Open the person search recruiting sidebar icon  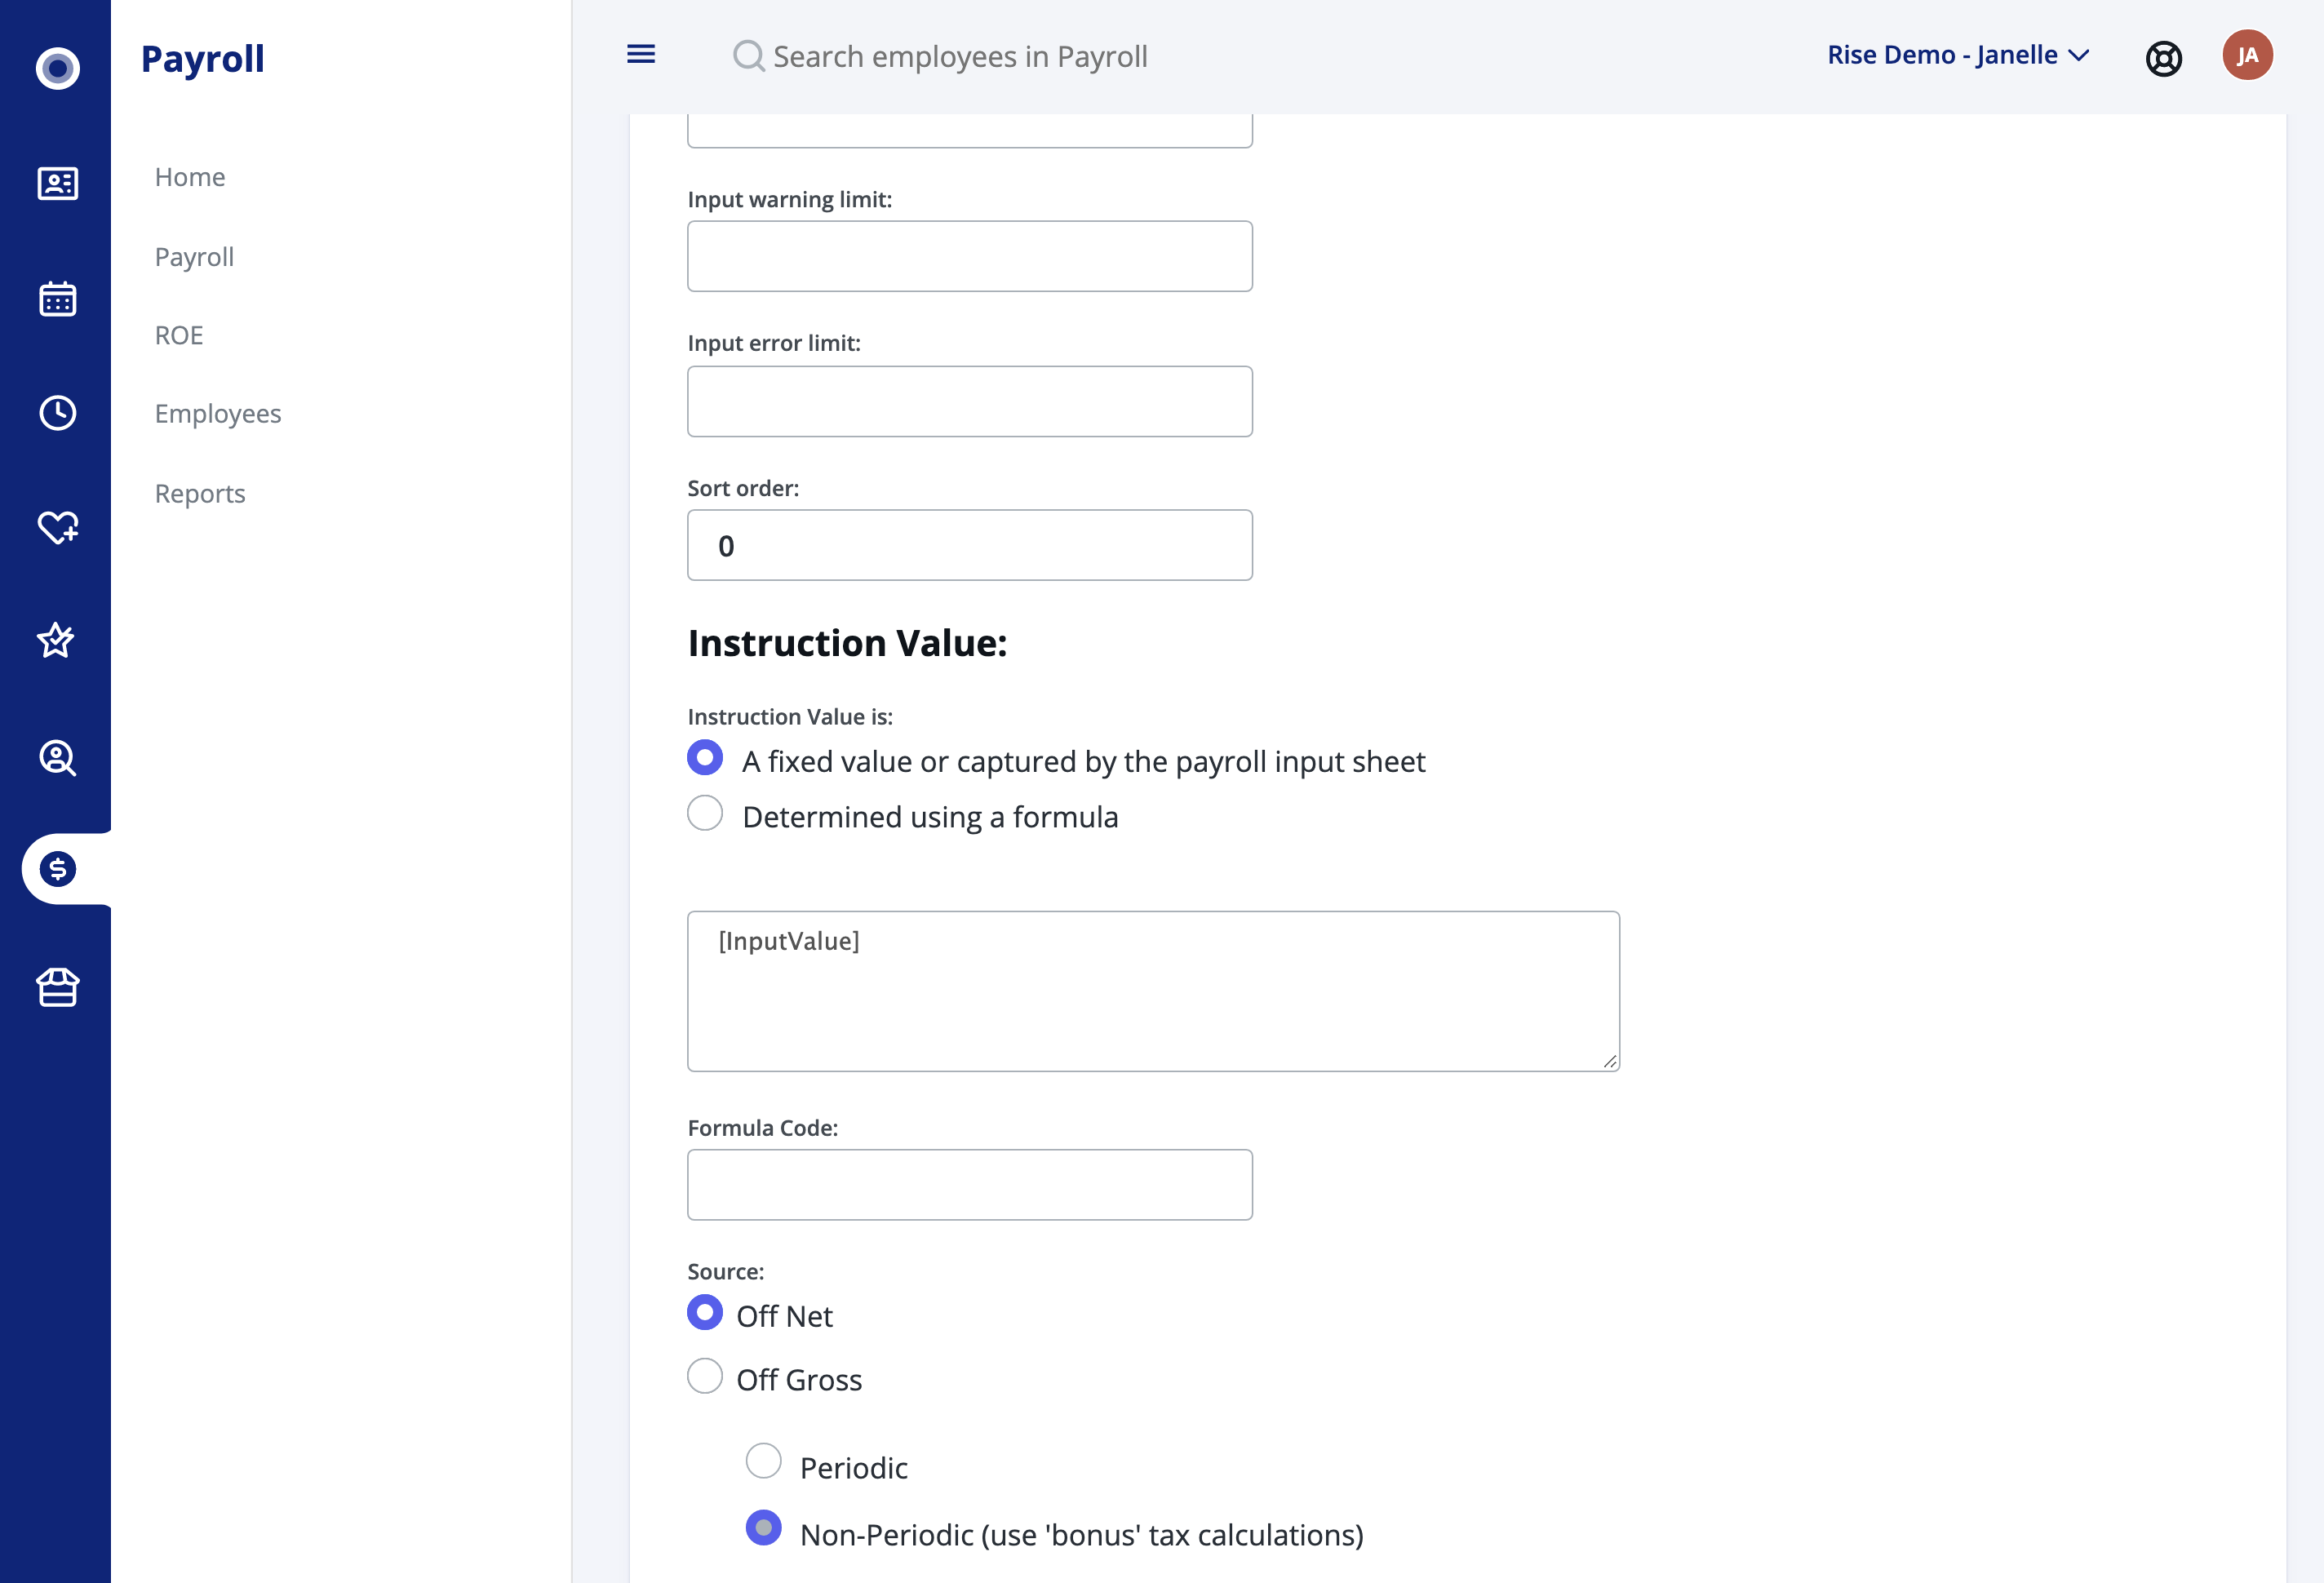[x=57, y=757]
